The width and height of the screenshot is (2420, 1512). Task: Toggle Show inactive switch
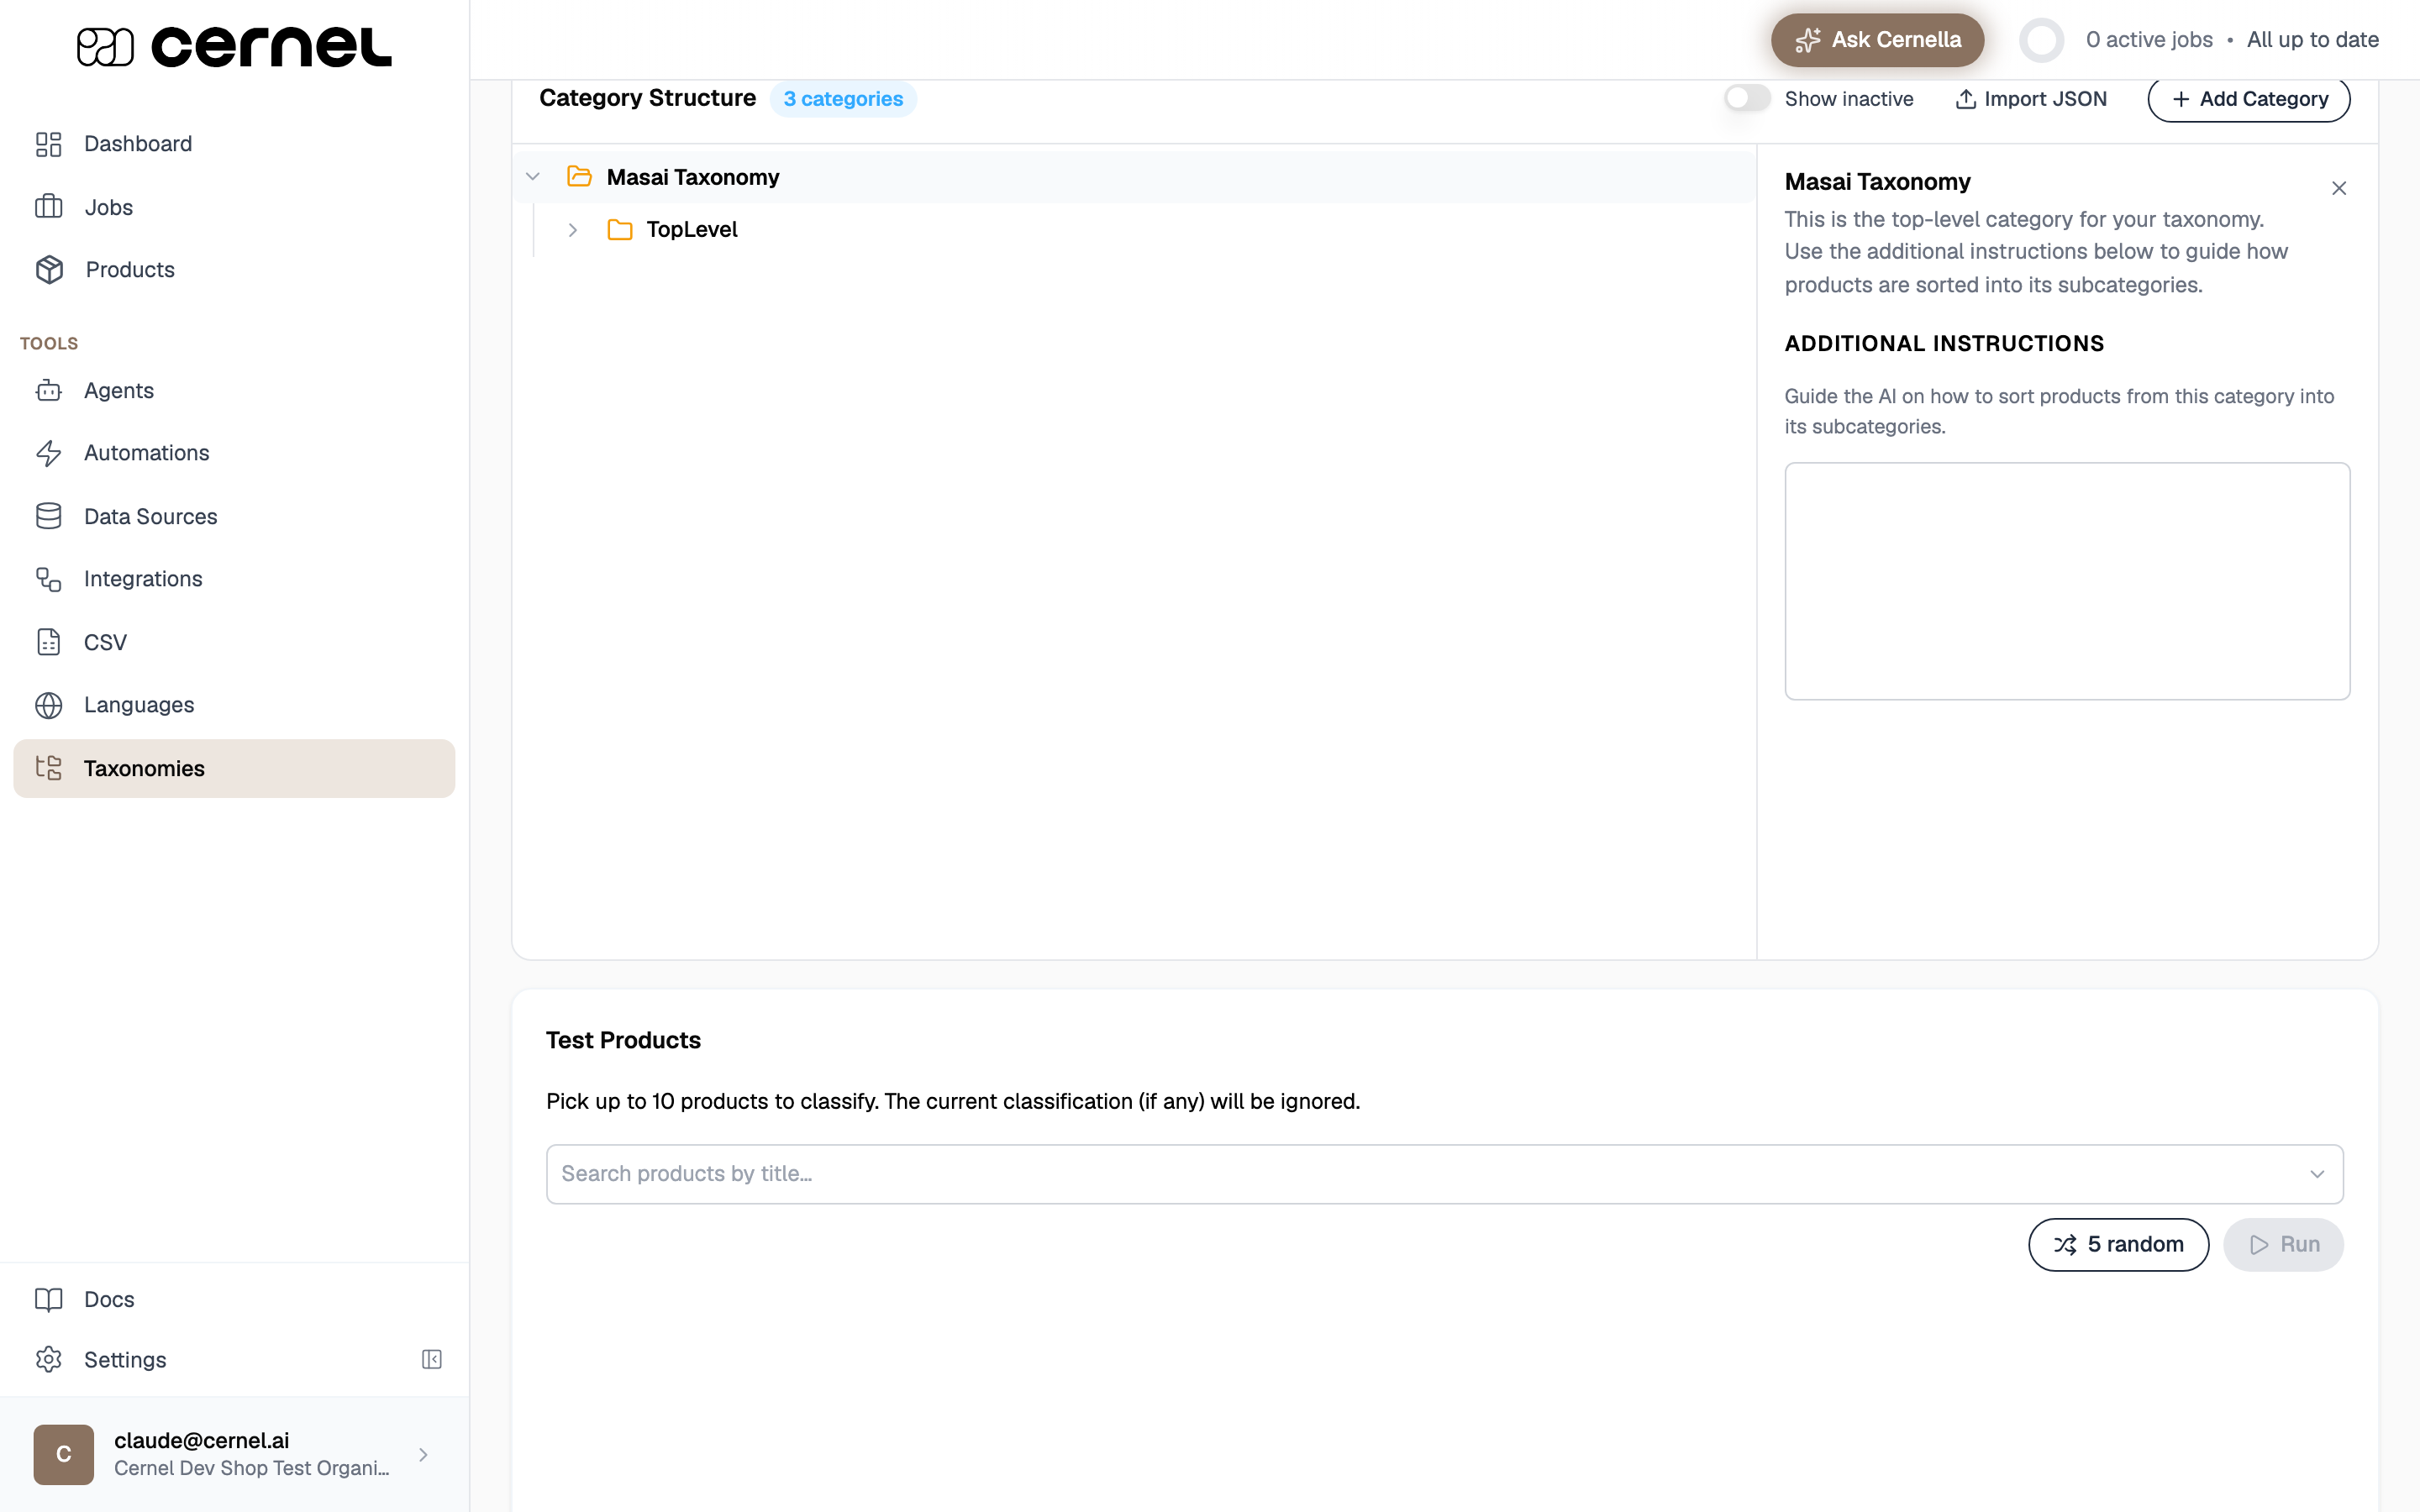click(x=1746, y=98)
